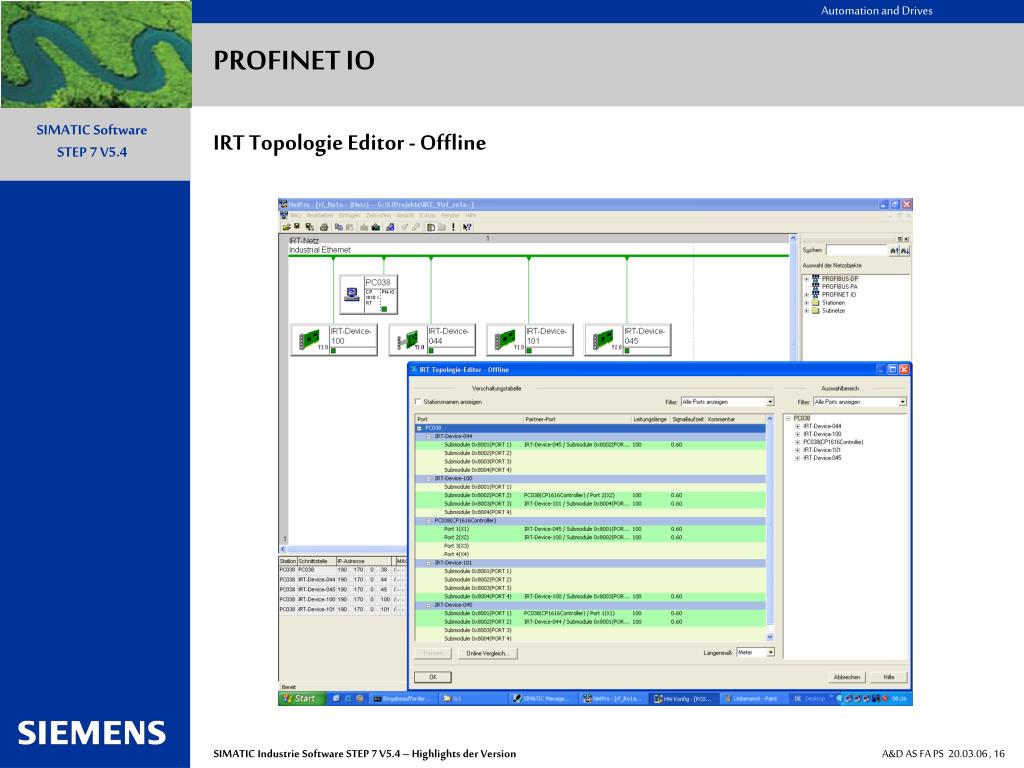
Task: Collapse PC038(CP1616Controller) group in table
Action: (x=429, y=521)
